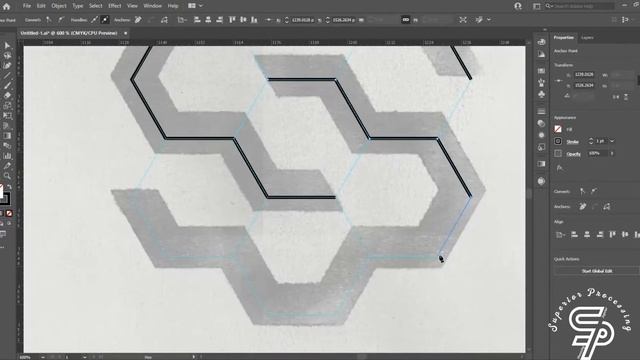Open the File menu
This screenshot has width=640, height=360.
(27, 6)
